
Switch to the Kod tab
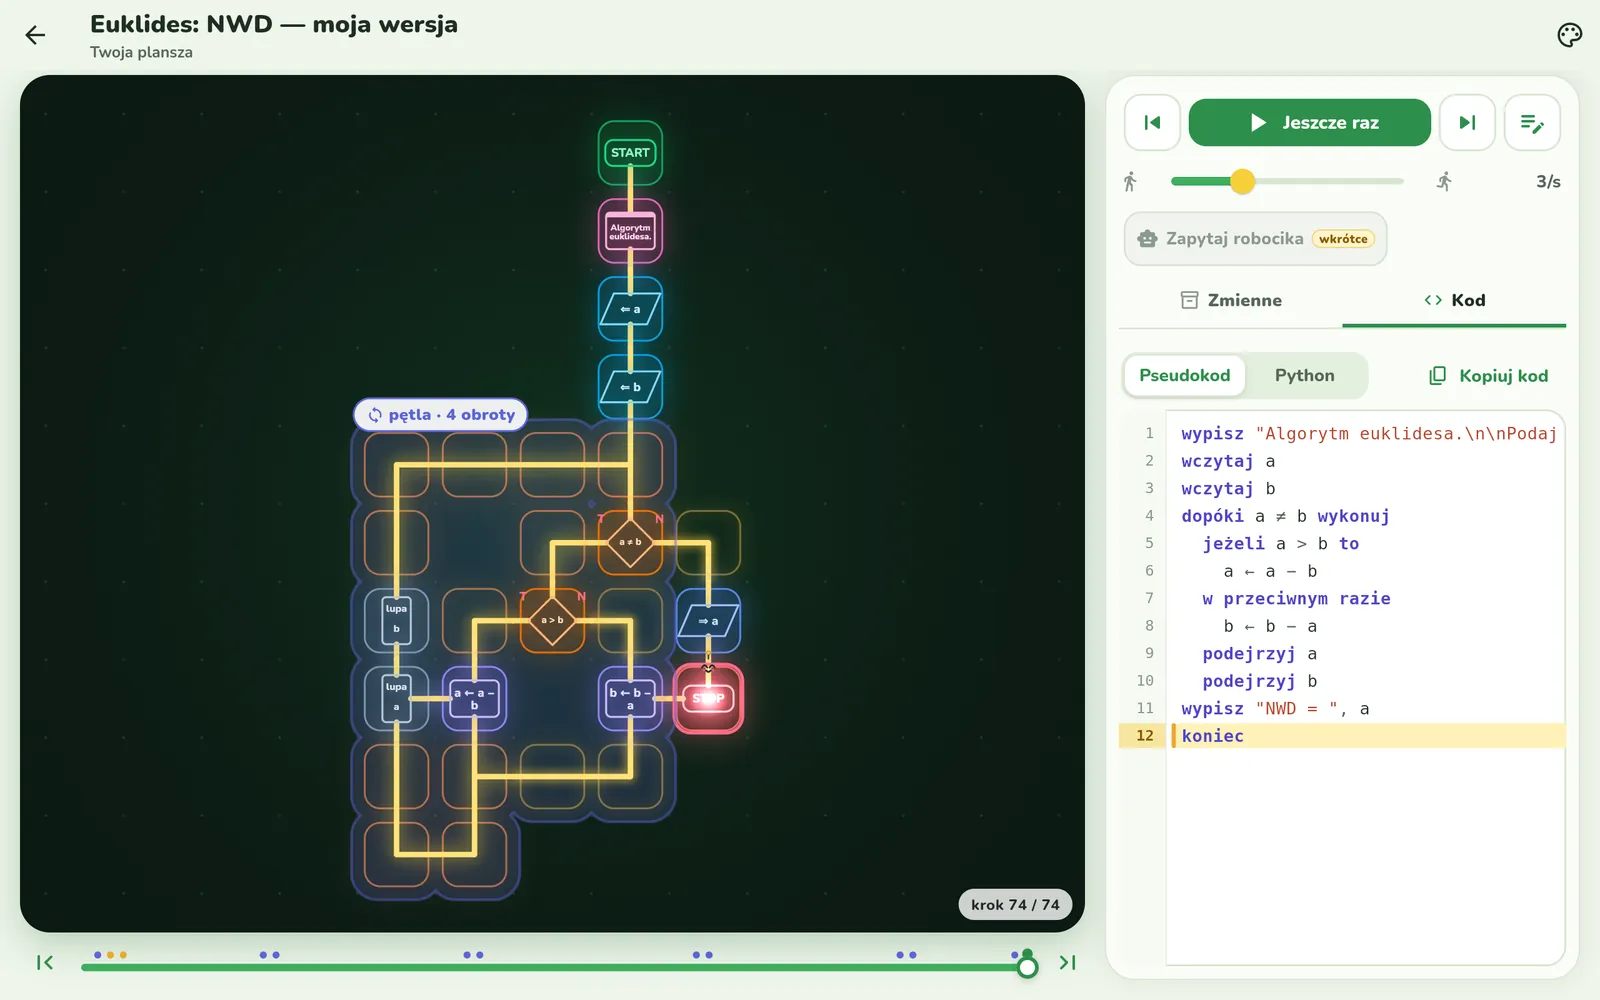1454,300
